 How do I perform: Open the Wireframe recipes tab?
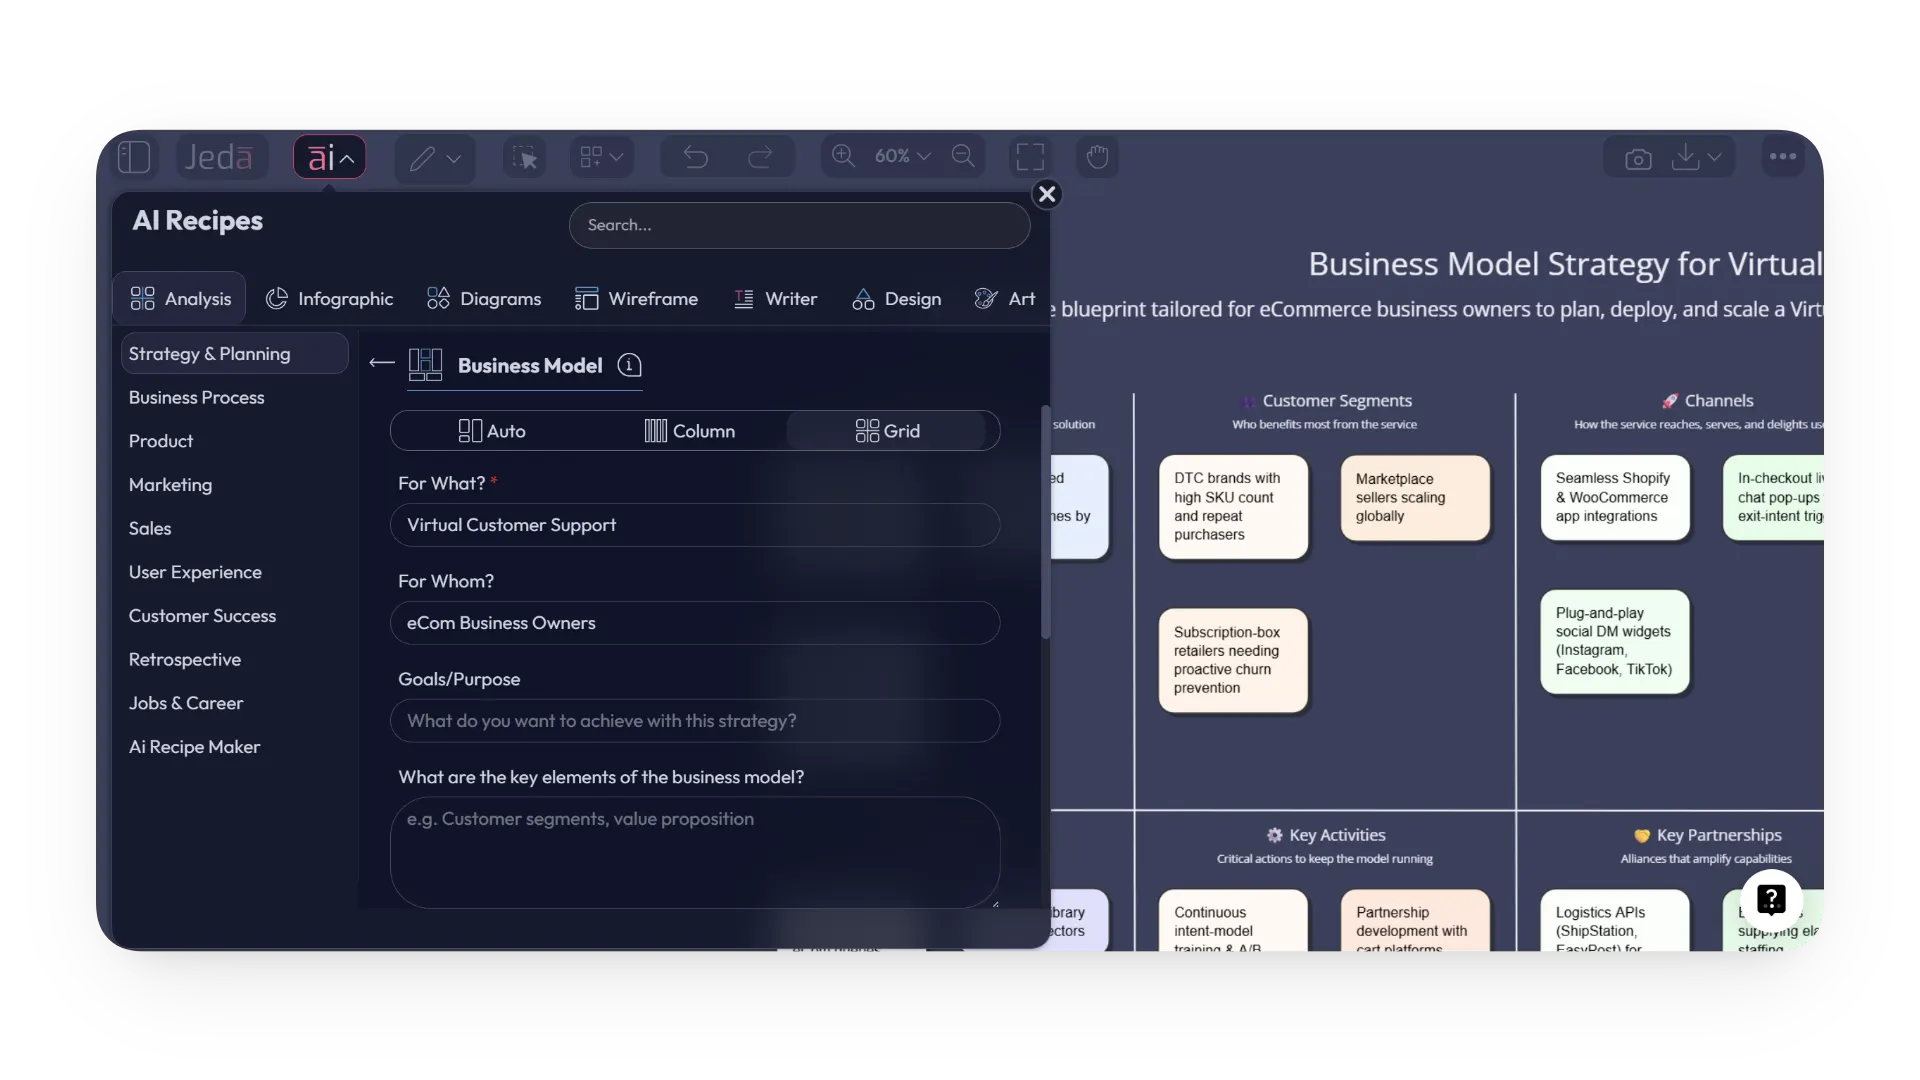[x=638, y=298]
